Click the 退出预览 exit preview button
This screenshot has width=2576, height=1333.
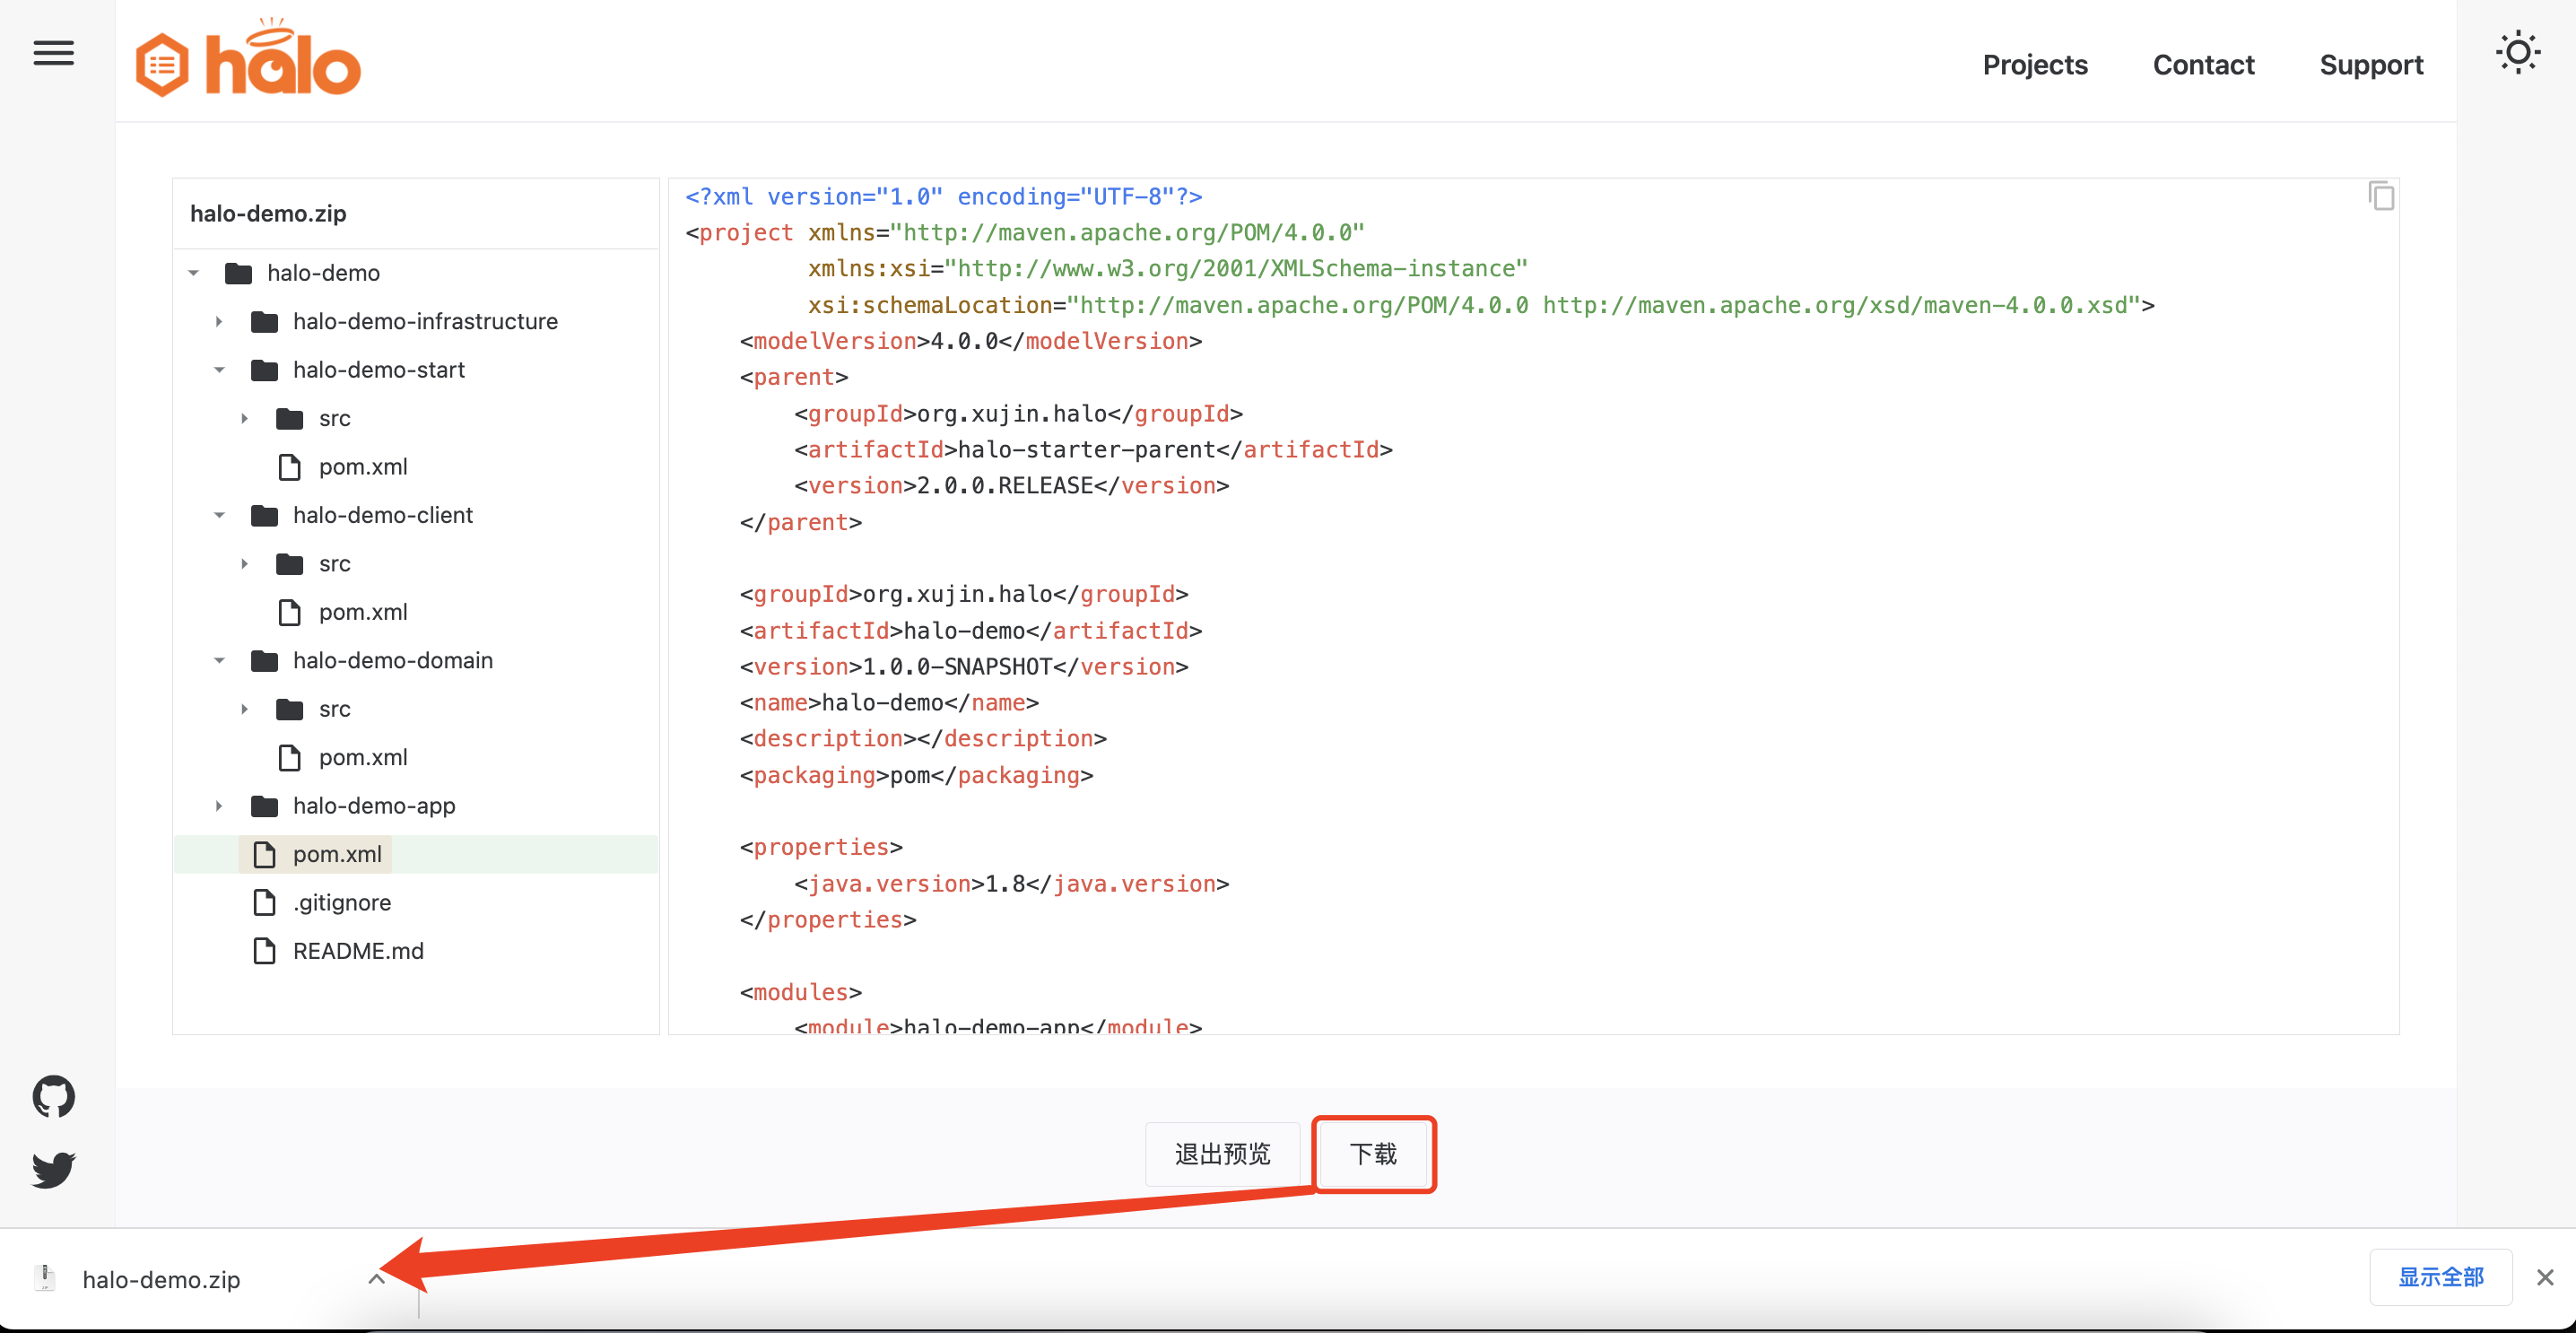(1222, 1154)
